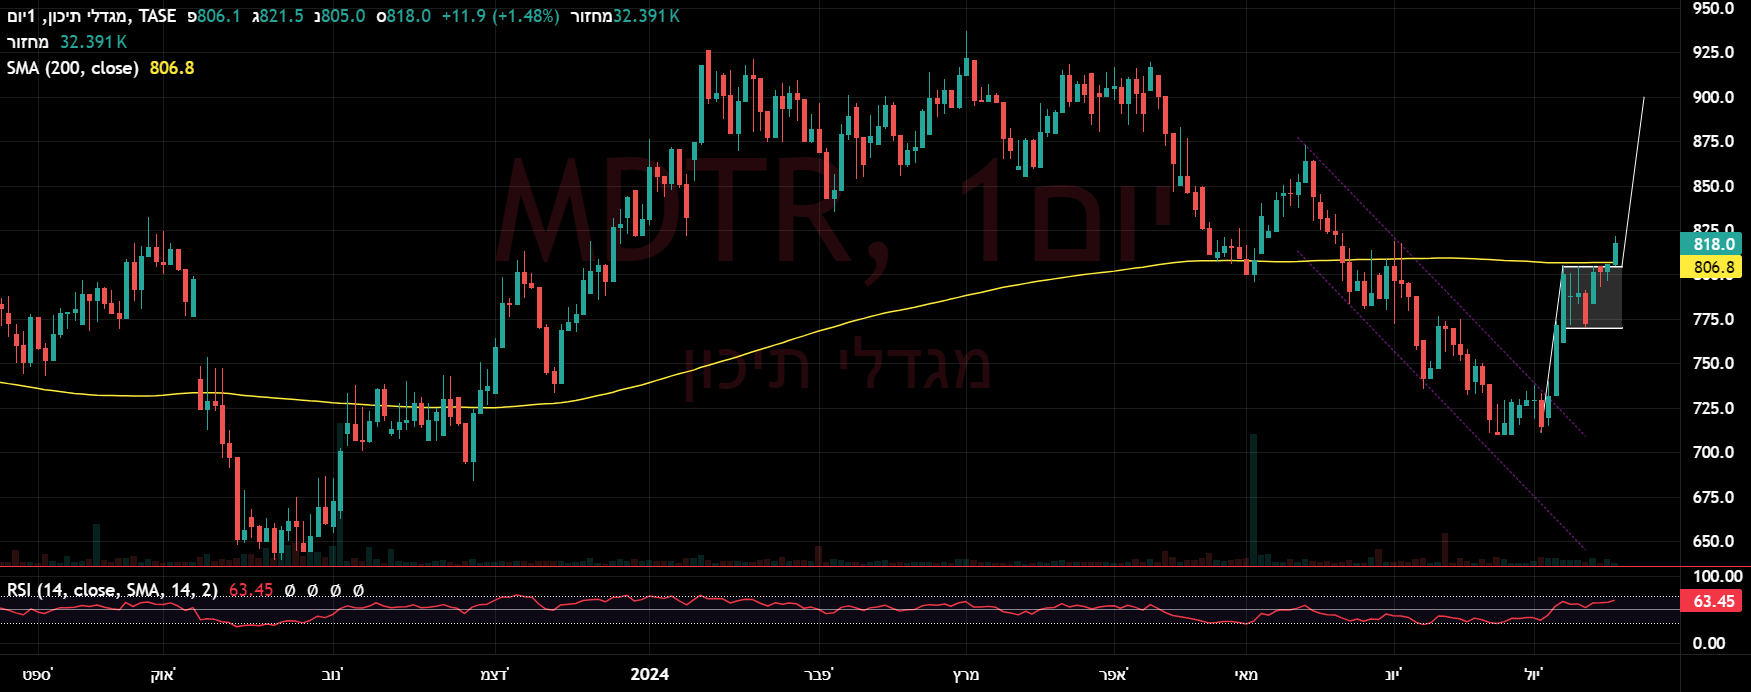The height and width of the screenshot is (692, 1751).
Task: Click the high price value 821.5
Action: 281,16
